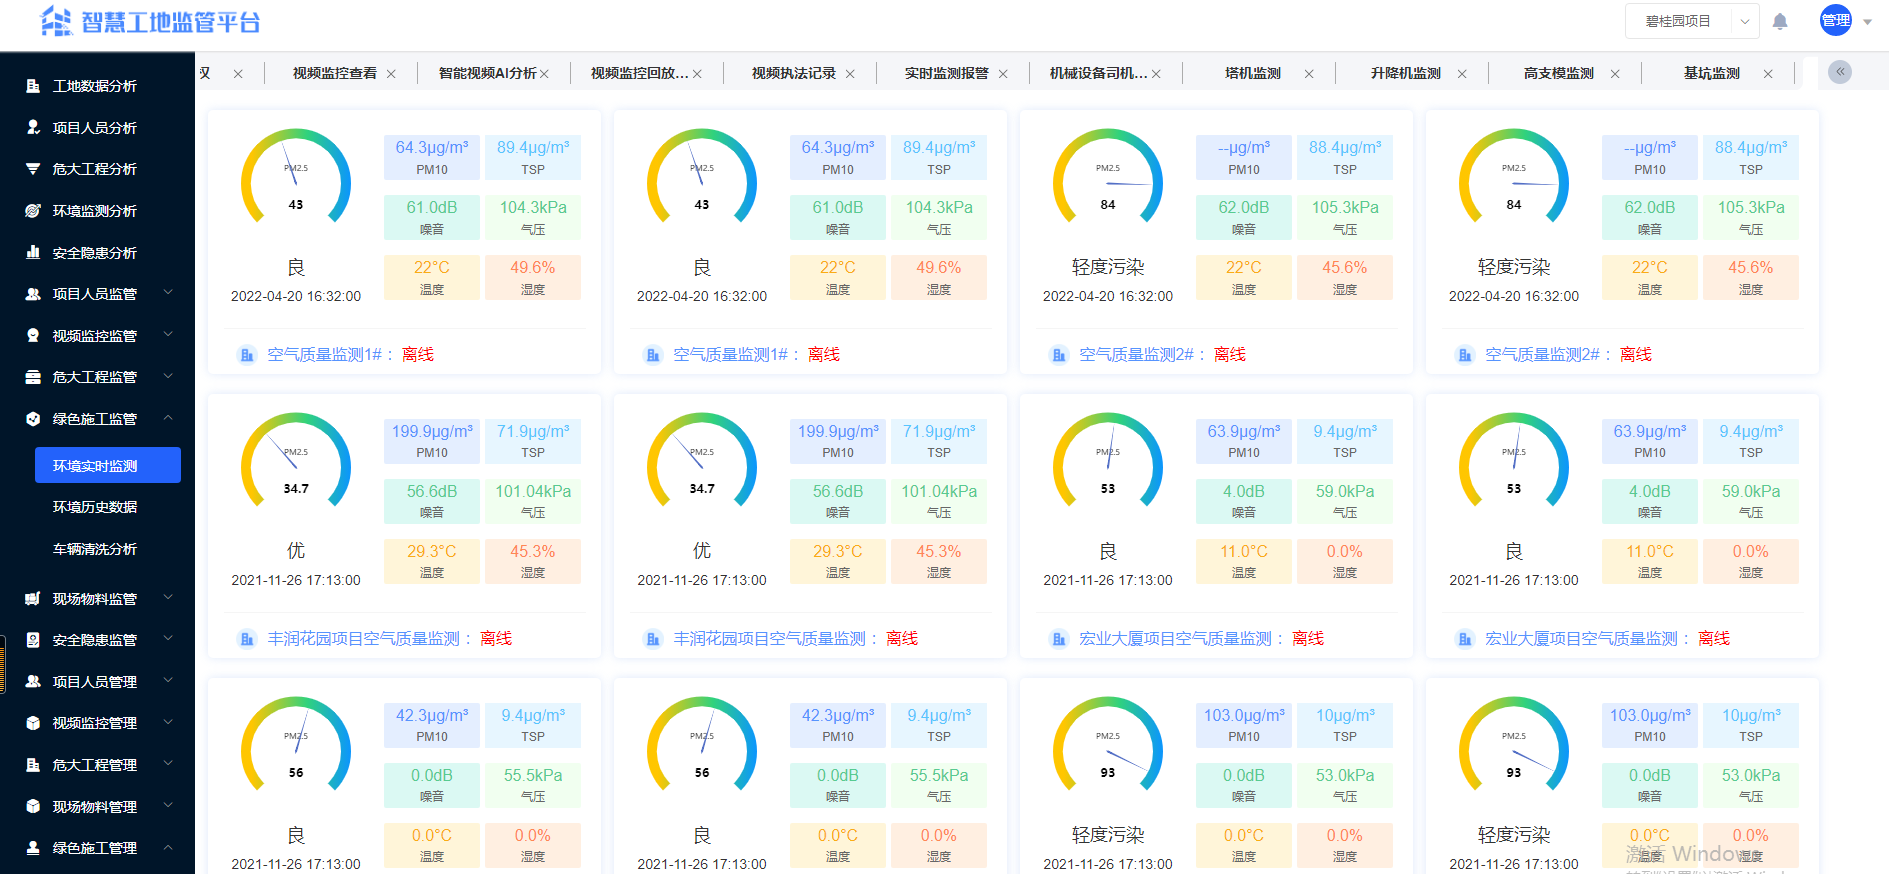The image size is (1889, 874).
Task: Click the 环境监测分析 sidebar icon
Action: 33,211
